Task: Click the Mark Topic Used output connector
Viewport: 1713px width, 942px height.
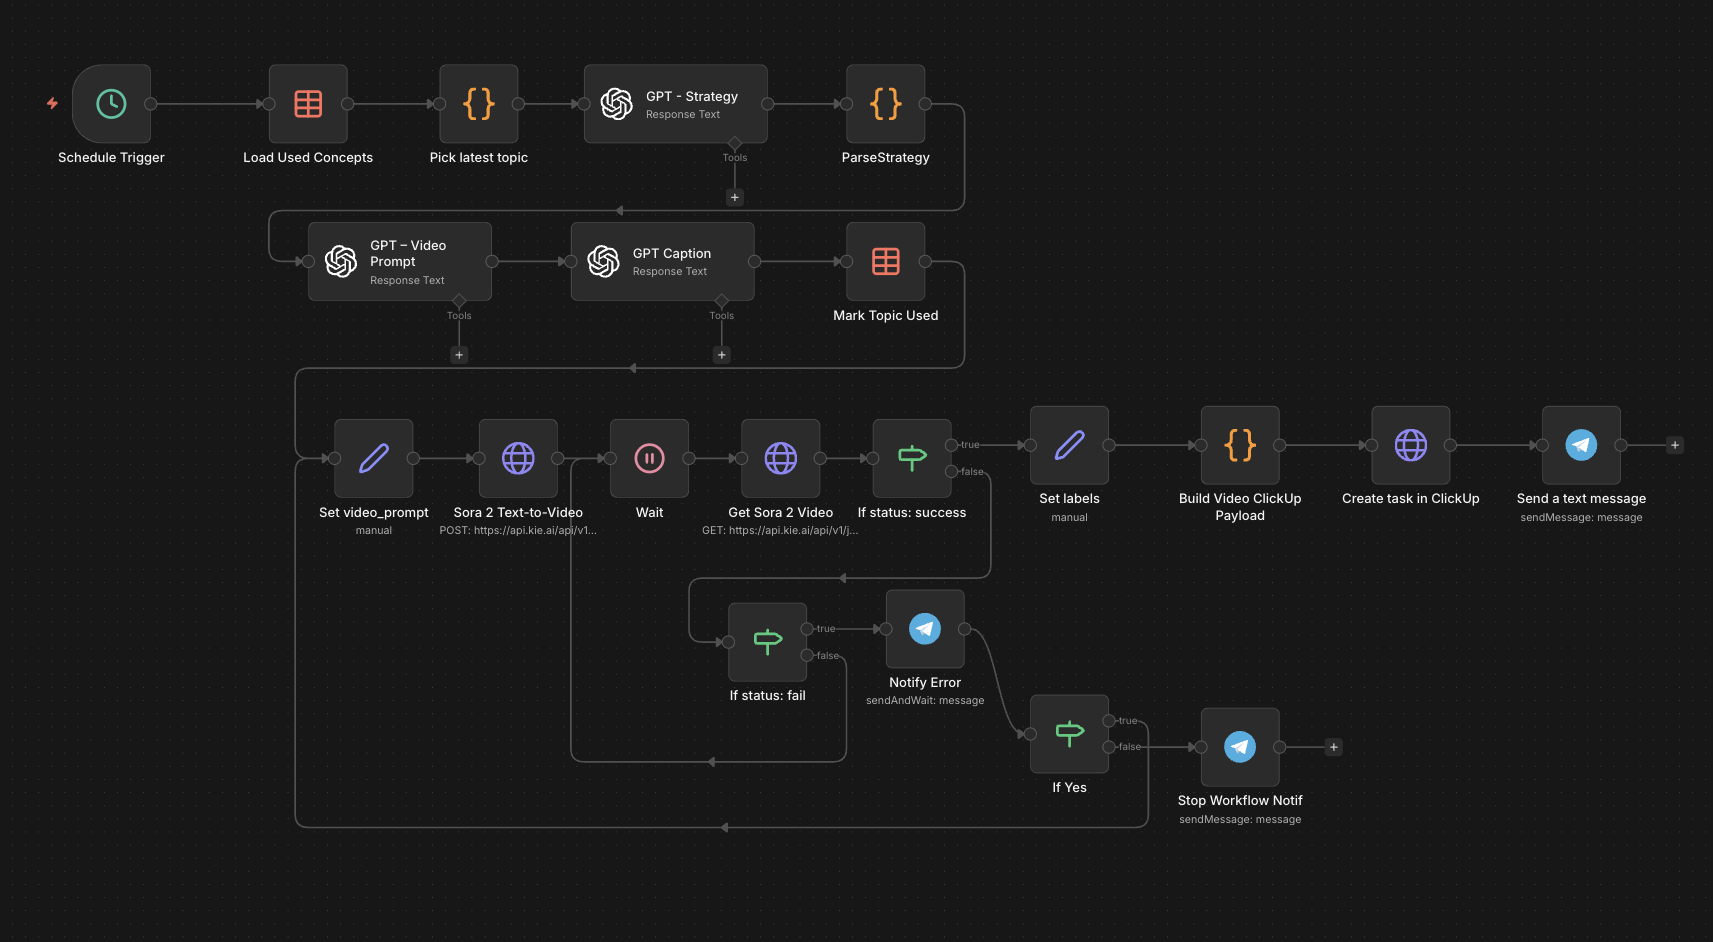Action: pyautogui.click(x=925, y=261)
